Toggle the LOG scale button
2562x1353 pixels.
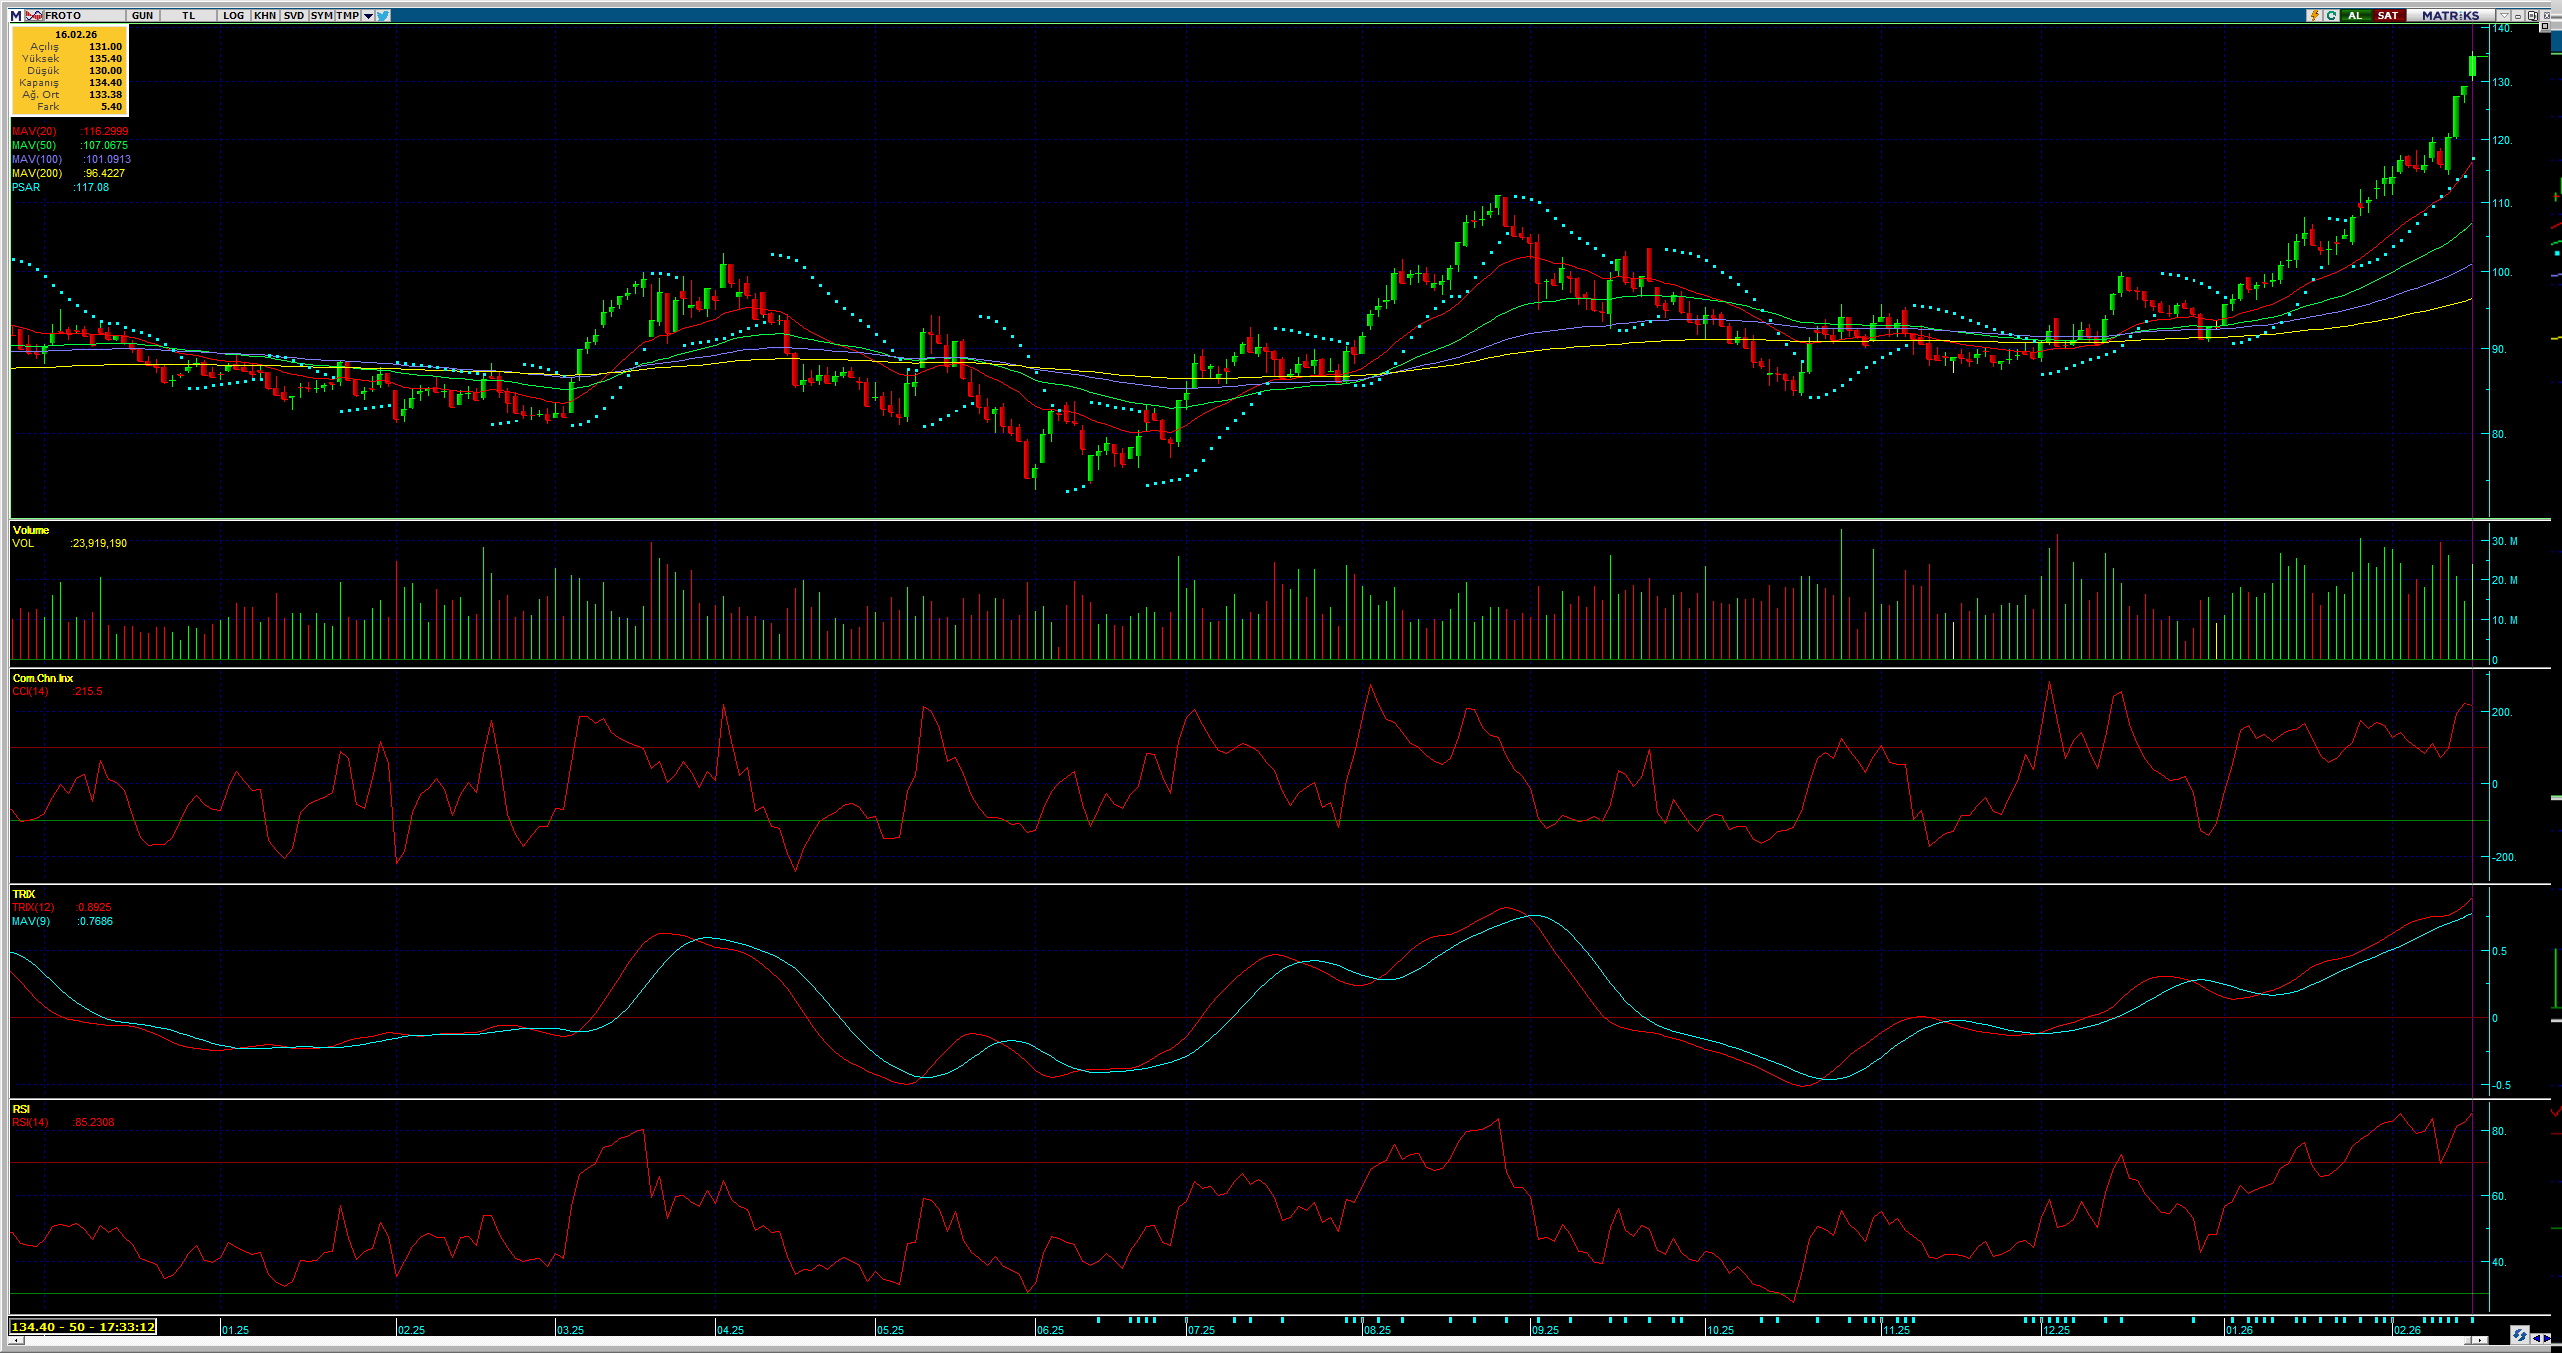pyautogui.click(x=233, y=16)
